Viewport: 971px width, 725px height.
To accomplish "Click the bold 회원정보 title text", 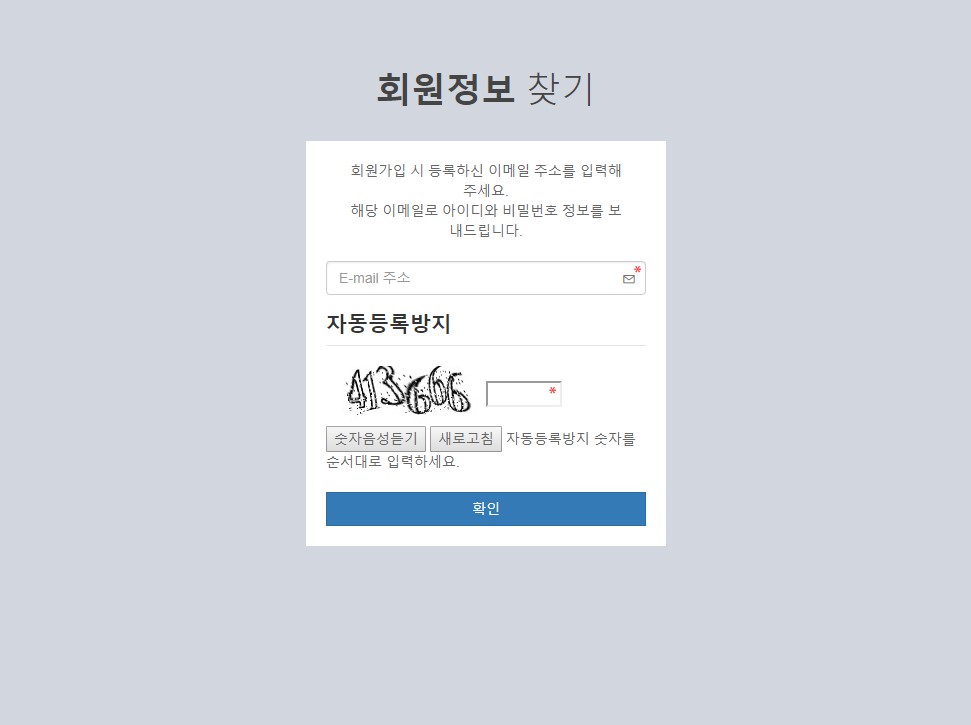I will tap(445, 89).
